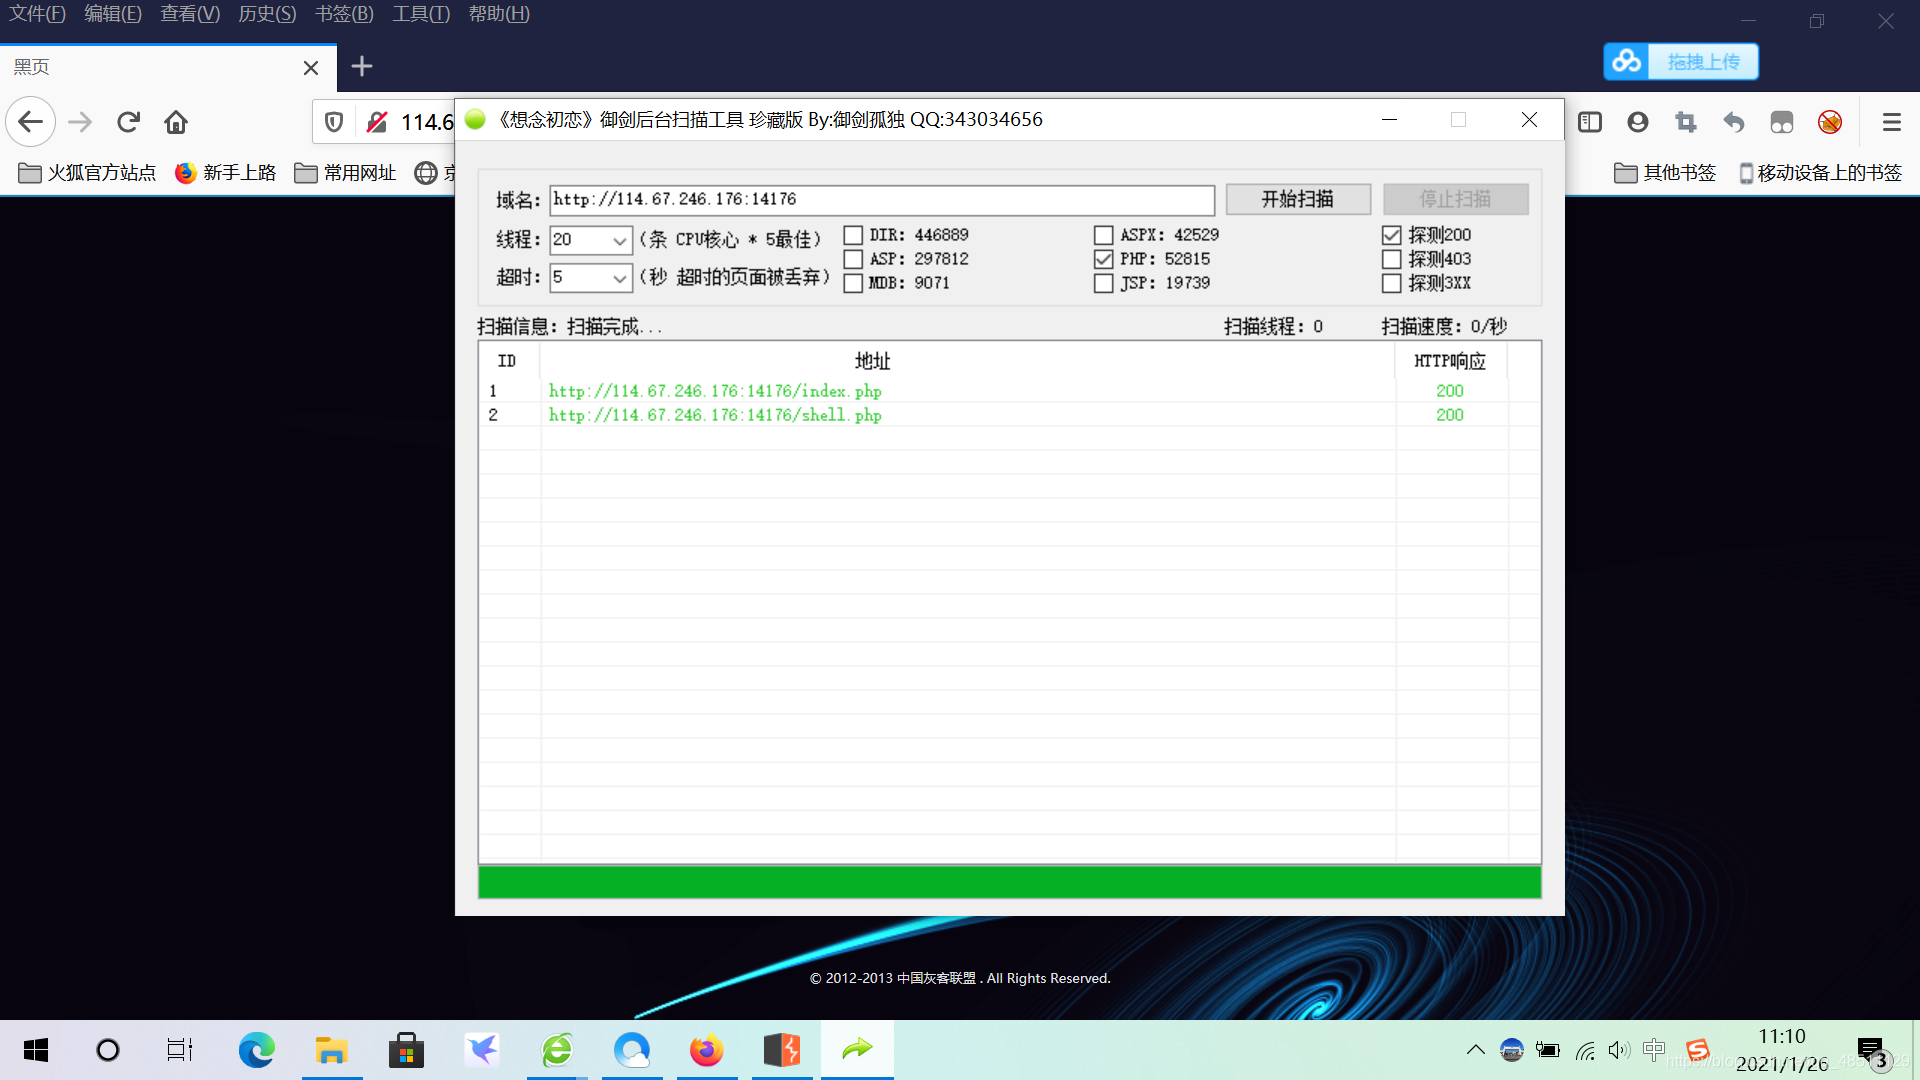The image size is (1920, 1080).
Task: Open 移动设备上的书签 folder
Action: tap(1820, 173)
